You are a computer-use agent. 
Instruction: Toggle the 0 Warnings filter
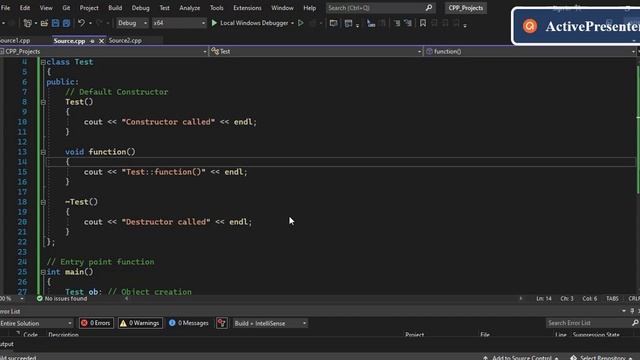coord(140,323)
